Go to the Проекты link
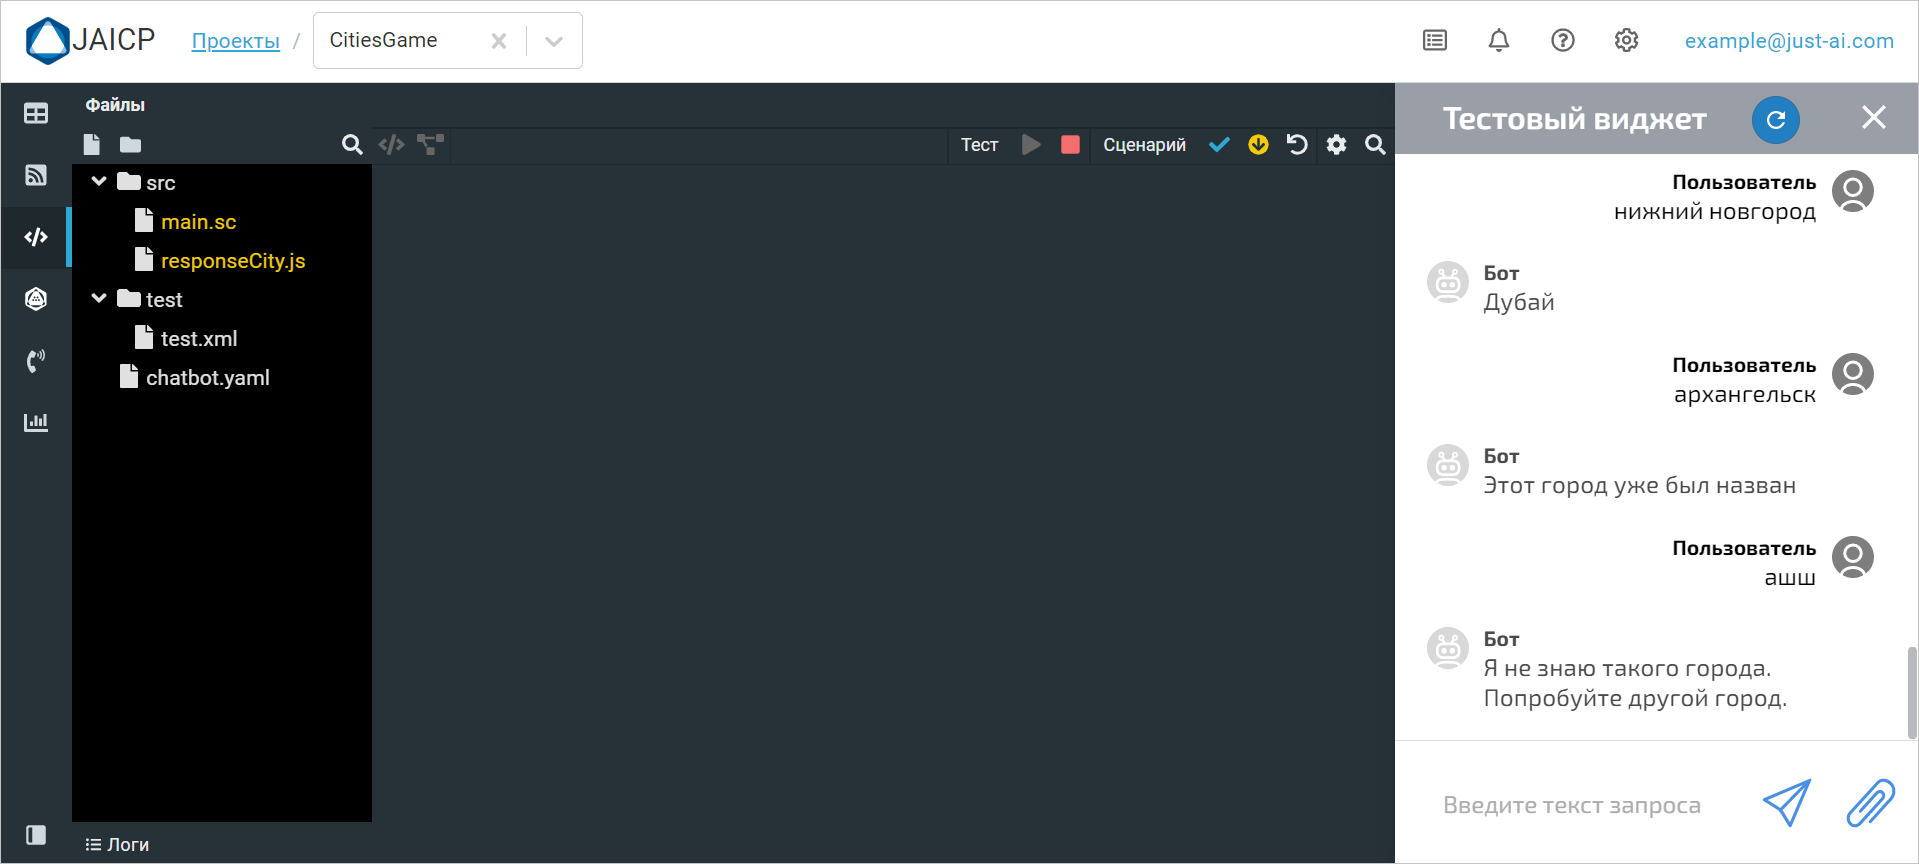 (x=236, y=41)
